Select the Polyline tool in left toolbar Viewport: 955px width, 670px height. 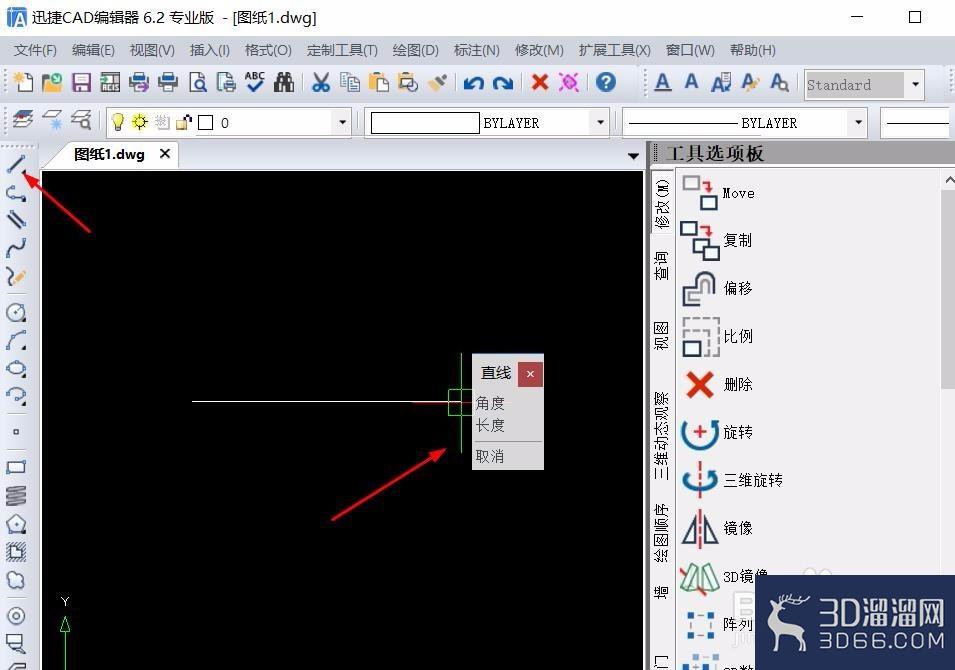coord(16,193)
